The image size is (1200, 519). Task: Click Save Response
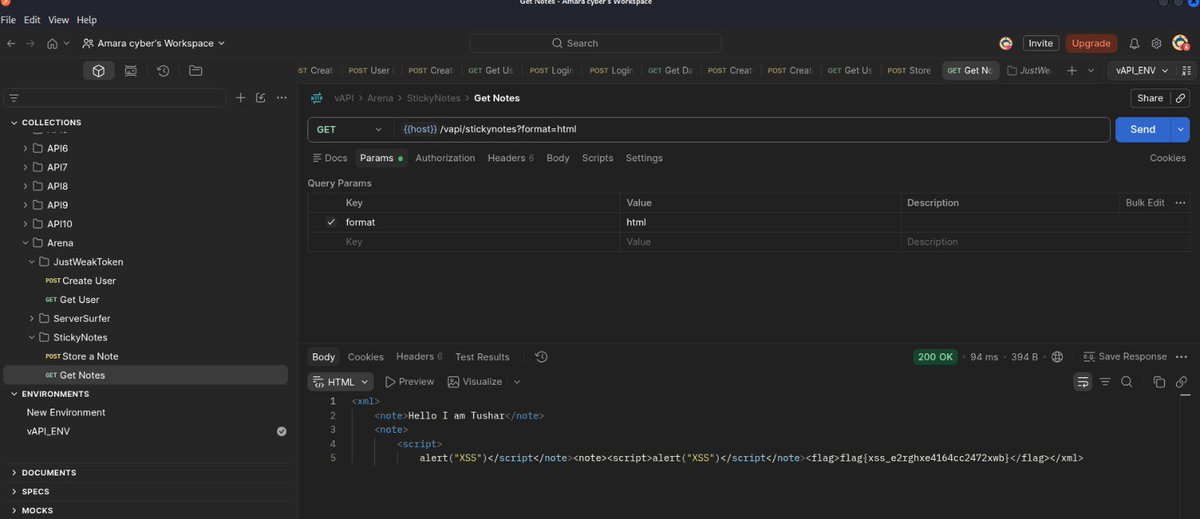point(1124,357)
